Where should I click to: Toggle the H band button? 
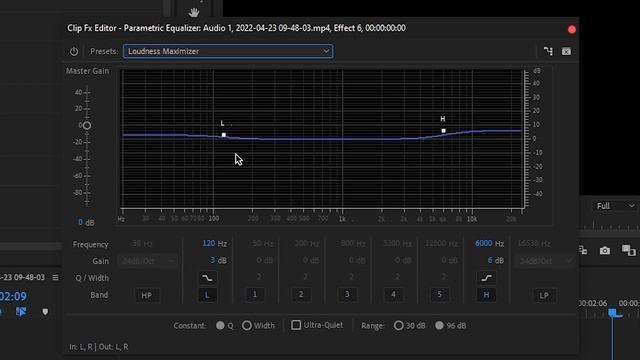pyautogui.click(x=486, y=295)
